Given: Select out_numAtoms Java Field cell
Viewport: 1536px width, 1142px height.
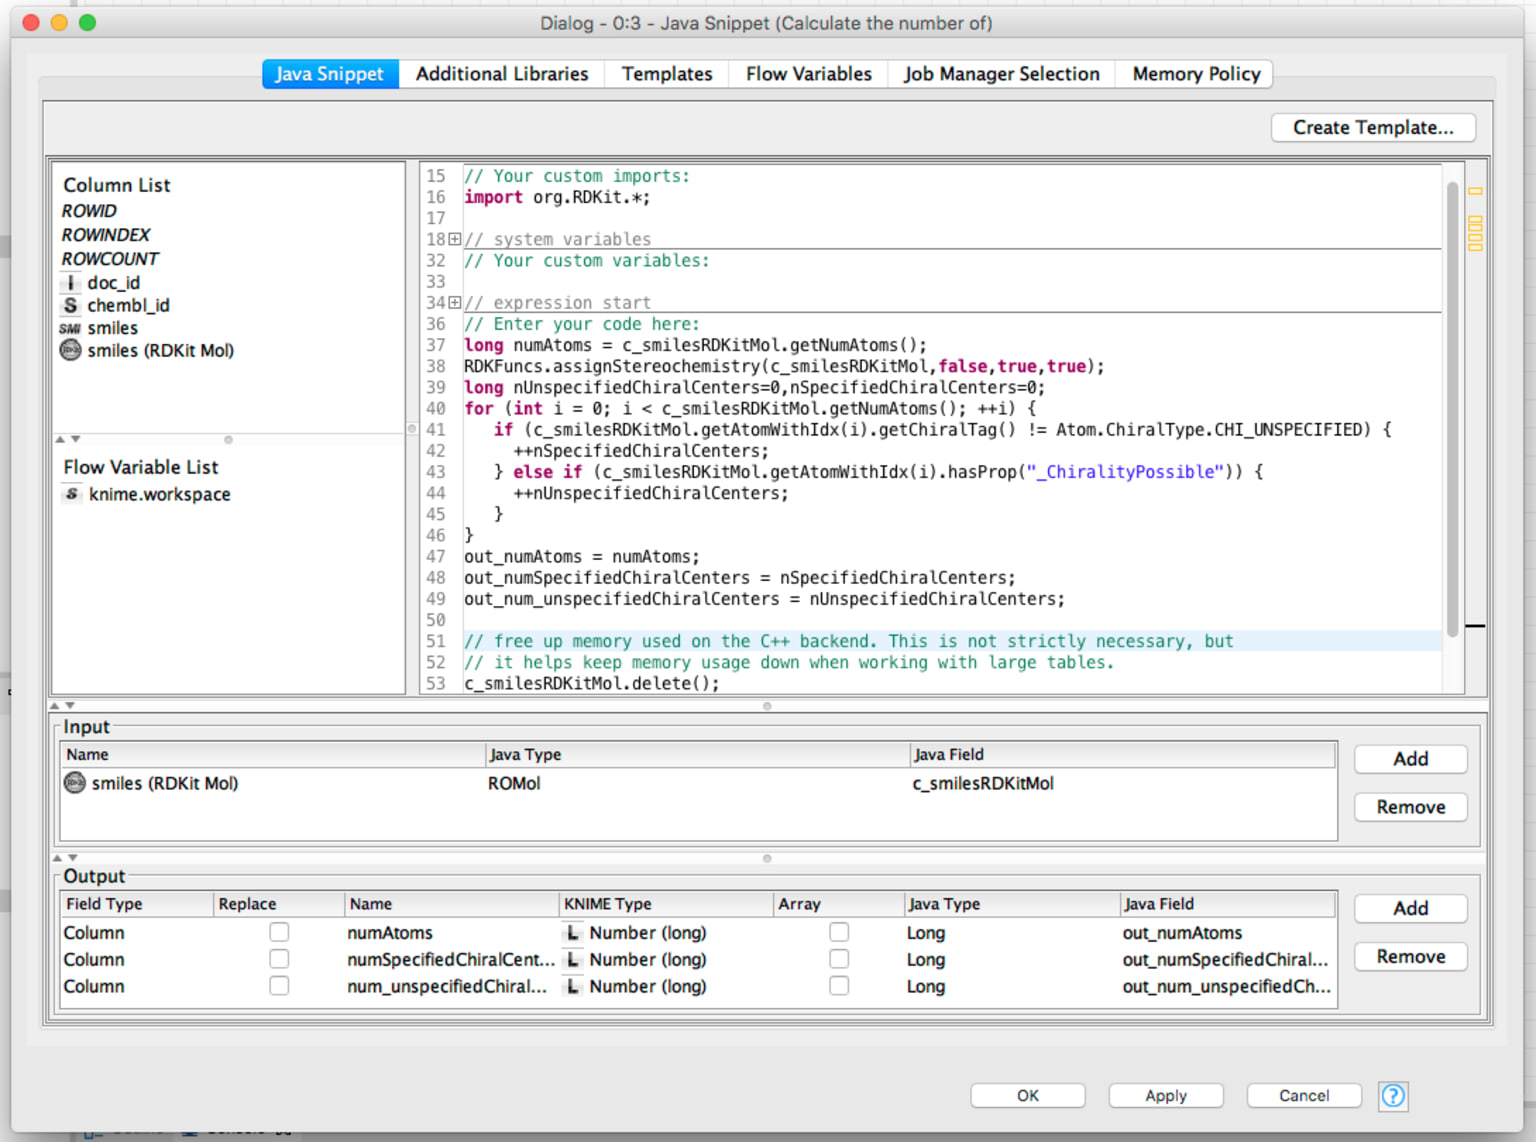Looking at the screenshot, I should [x=1226, y=933].
